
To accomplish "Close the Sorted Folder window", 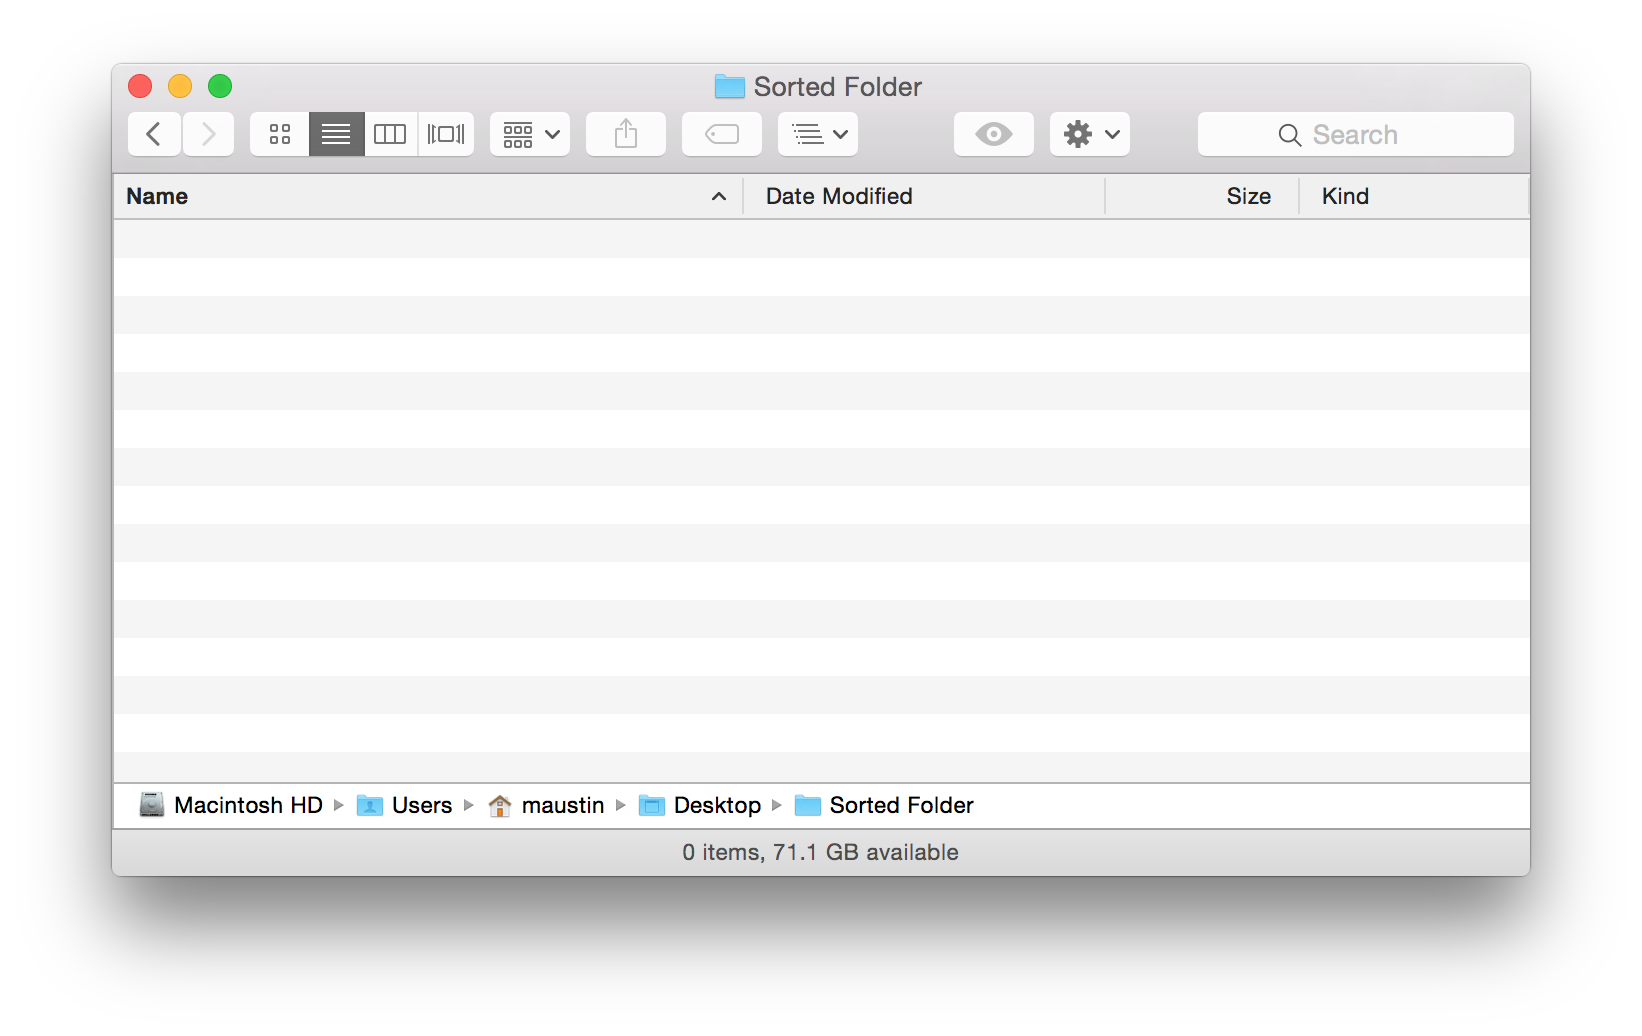I will tap(140, 86).
